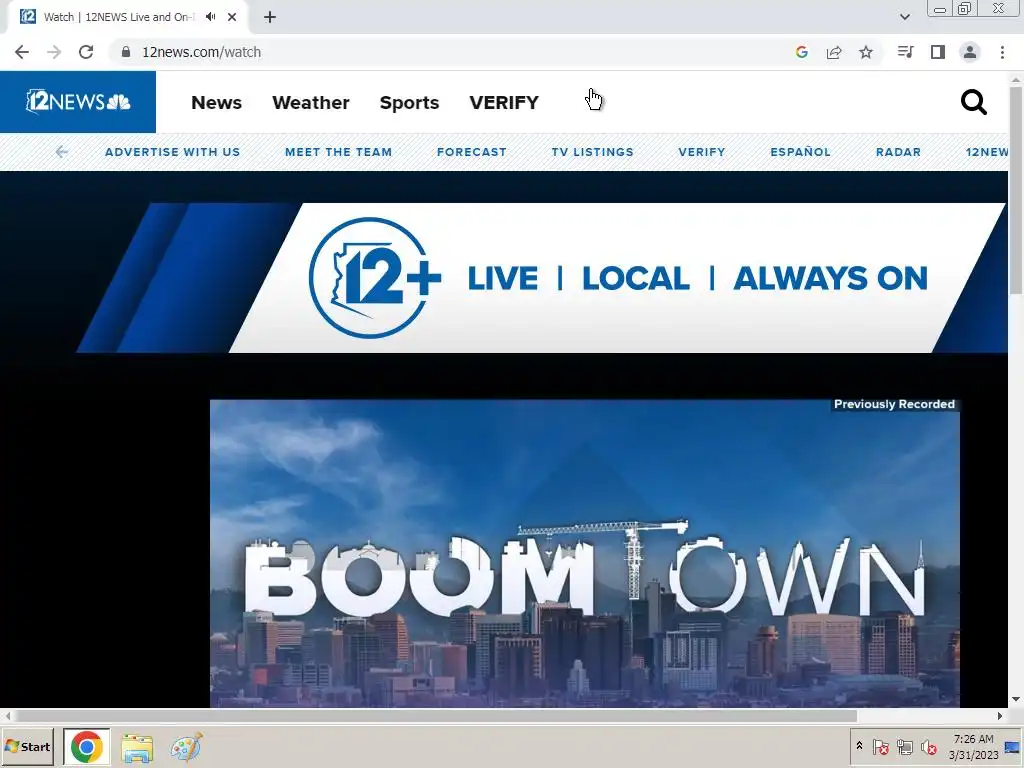Screen dimensions: 1024x768
Task: Click the horizontal page scrollbar thumb
Action: click(436, 716)
